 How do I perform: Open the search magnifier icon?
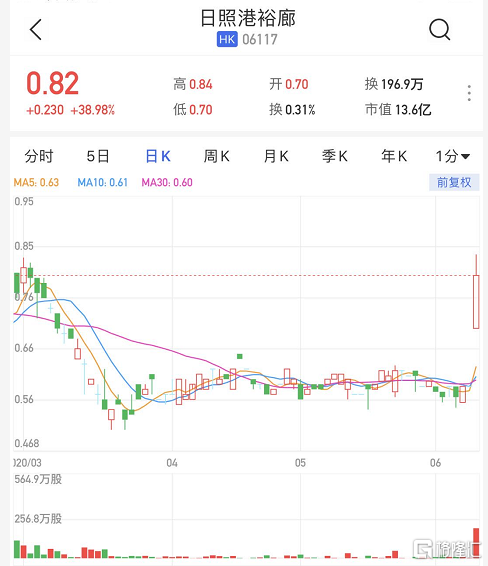pos(439,29)
